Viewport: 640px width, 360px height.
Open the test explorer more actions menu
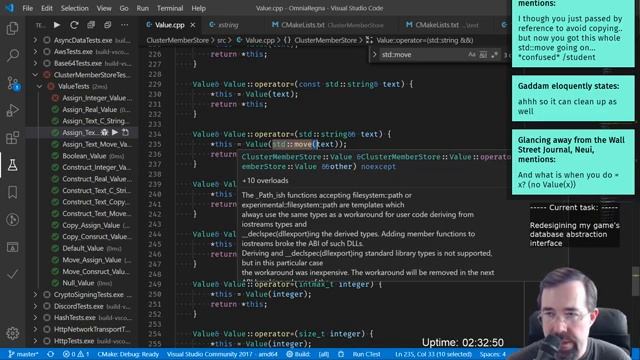point(124,25)
